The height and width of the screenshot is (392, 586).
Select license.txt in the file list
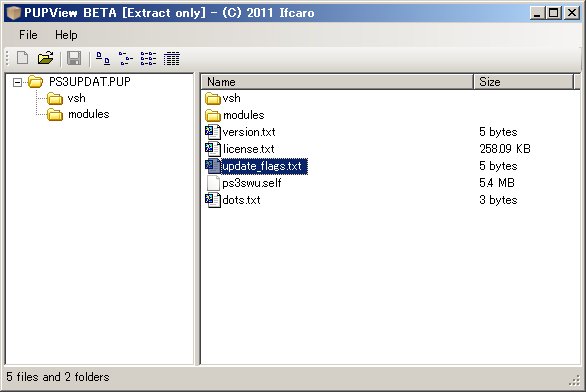249,149
